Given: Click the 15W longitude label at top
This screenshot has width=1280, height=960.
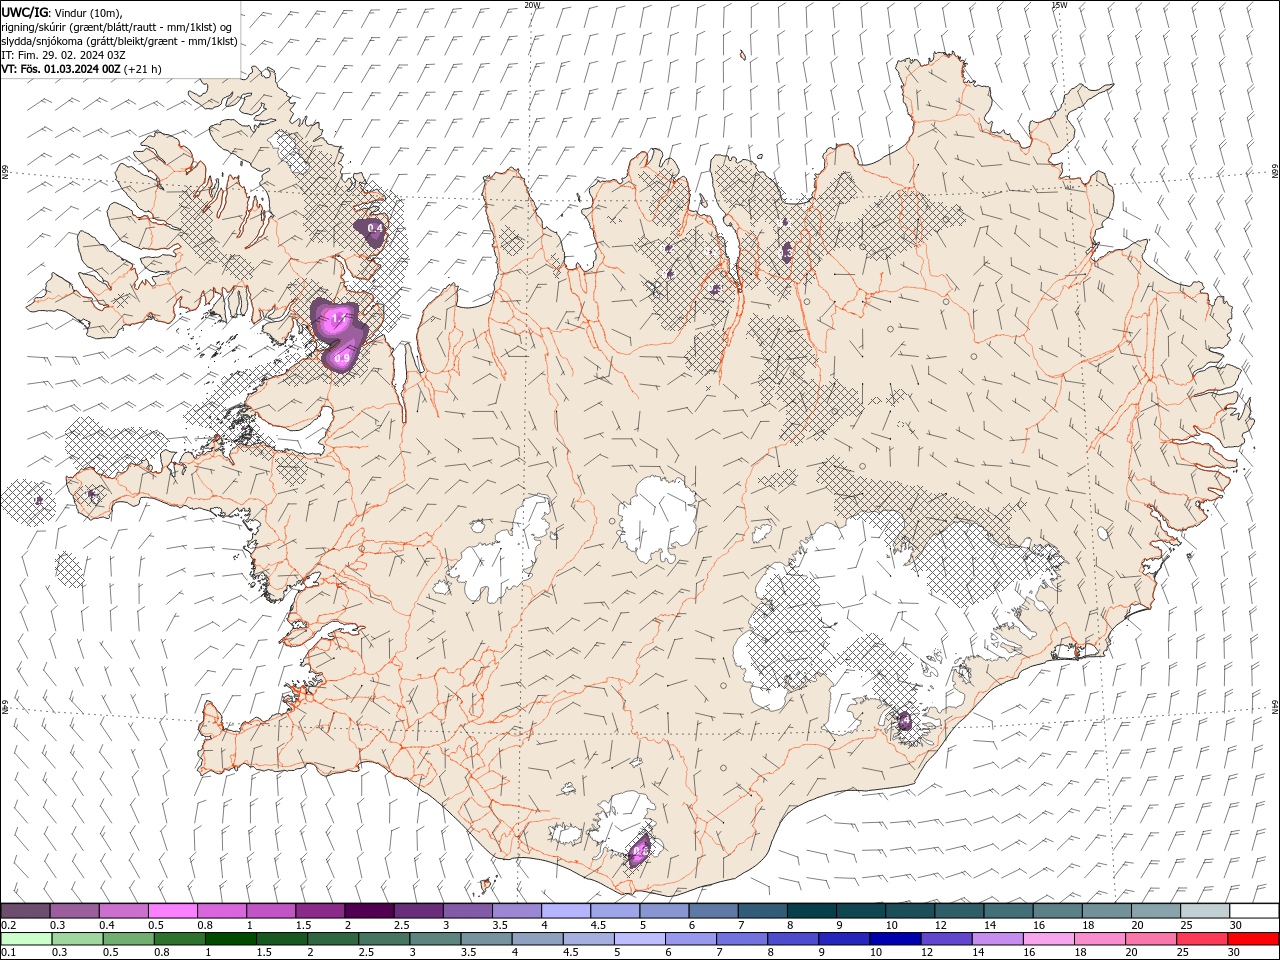Looking at the screenshot, I should pos(1059,5).
